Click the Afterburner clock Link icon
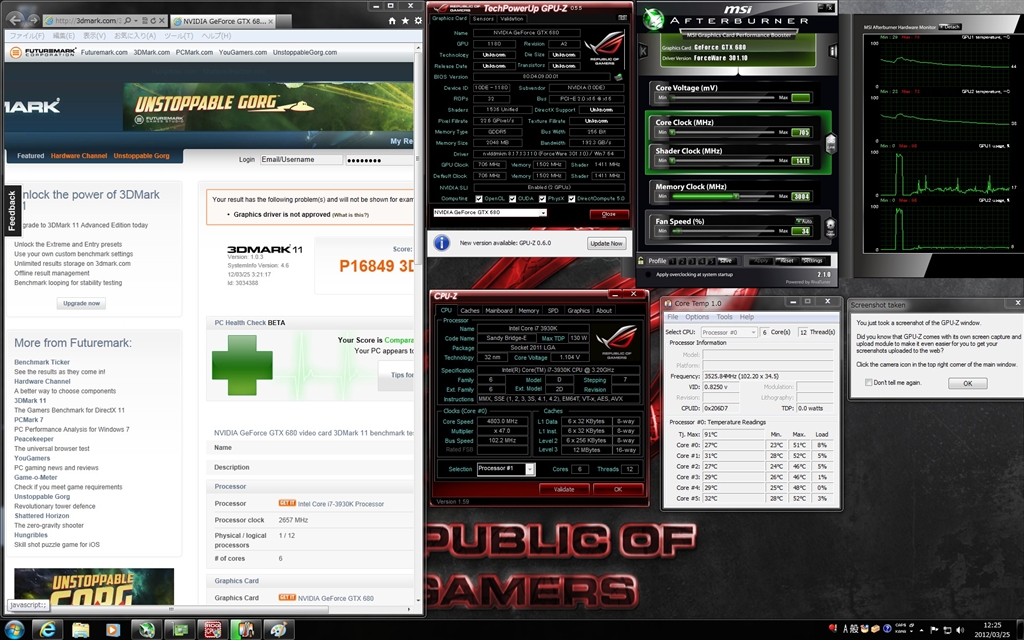The width and height of the screenshot is (1024, 640). (831, 142)
